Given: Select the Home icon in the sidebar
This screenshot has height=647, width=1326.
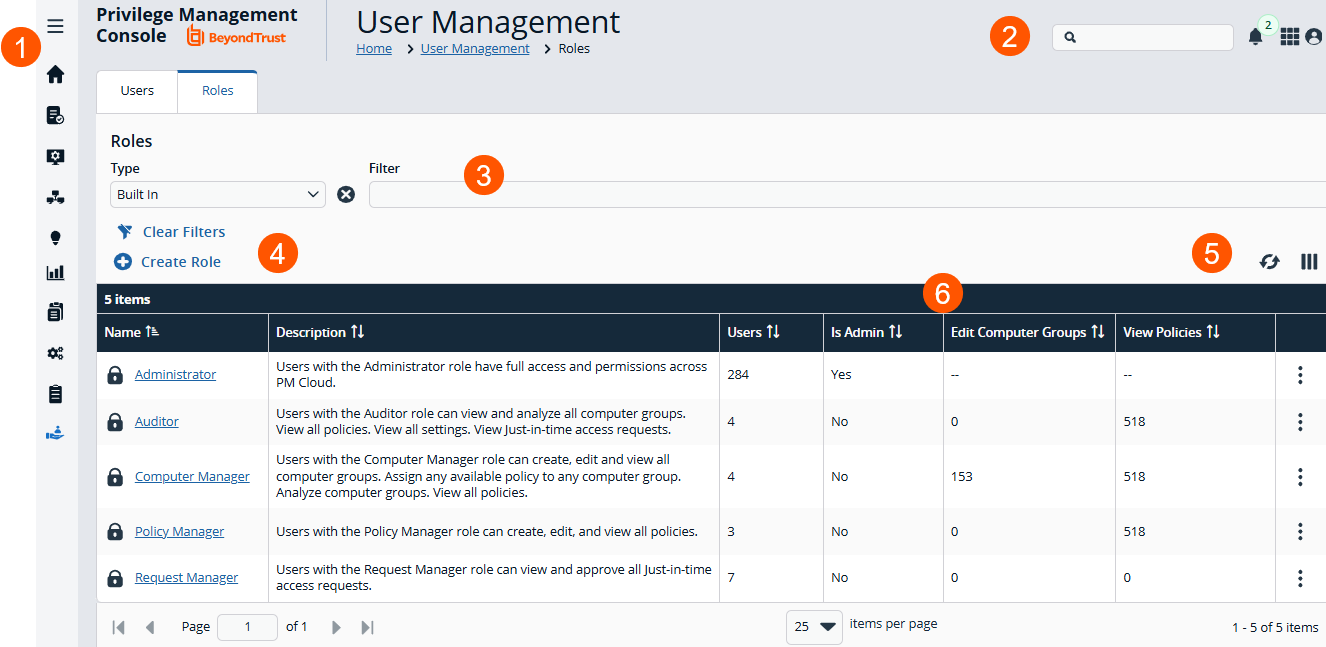Looking at the screenshot, I should click(55, 74).
